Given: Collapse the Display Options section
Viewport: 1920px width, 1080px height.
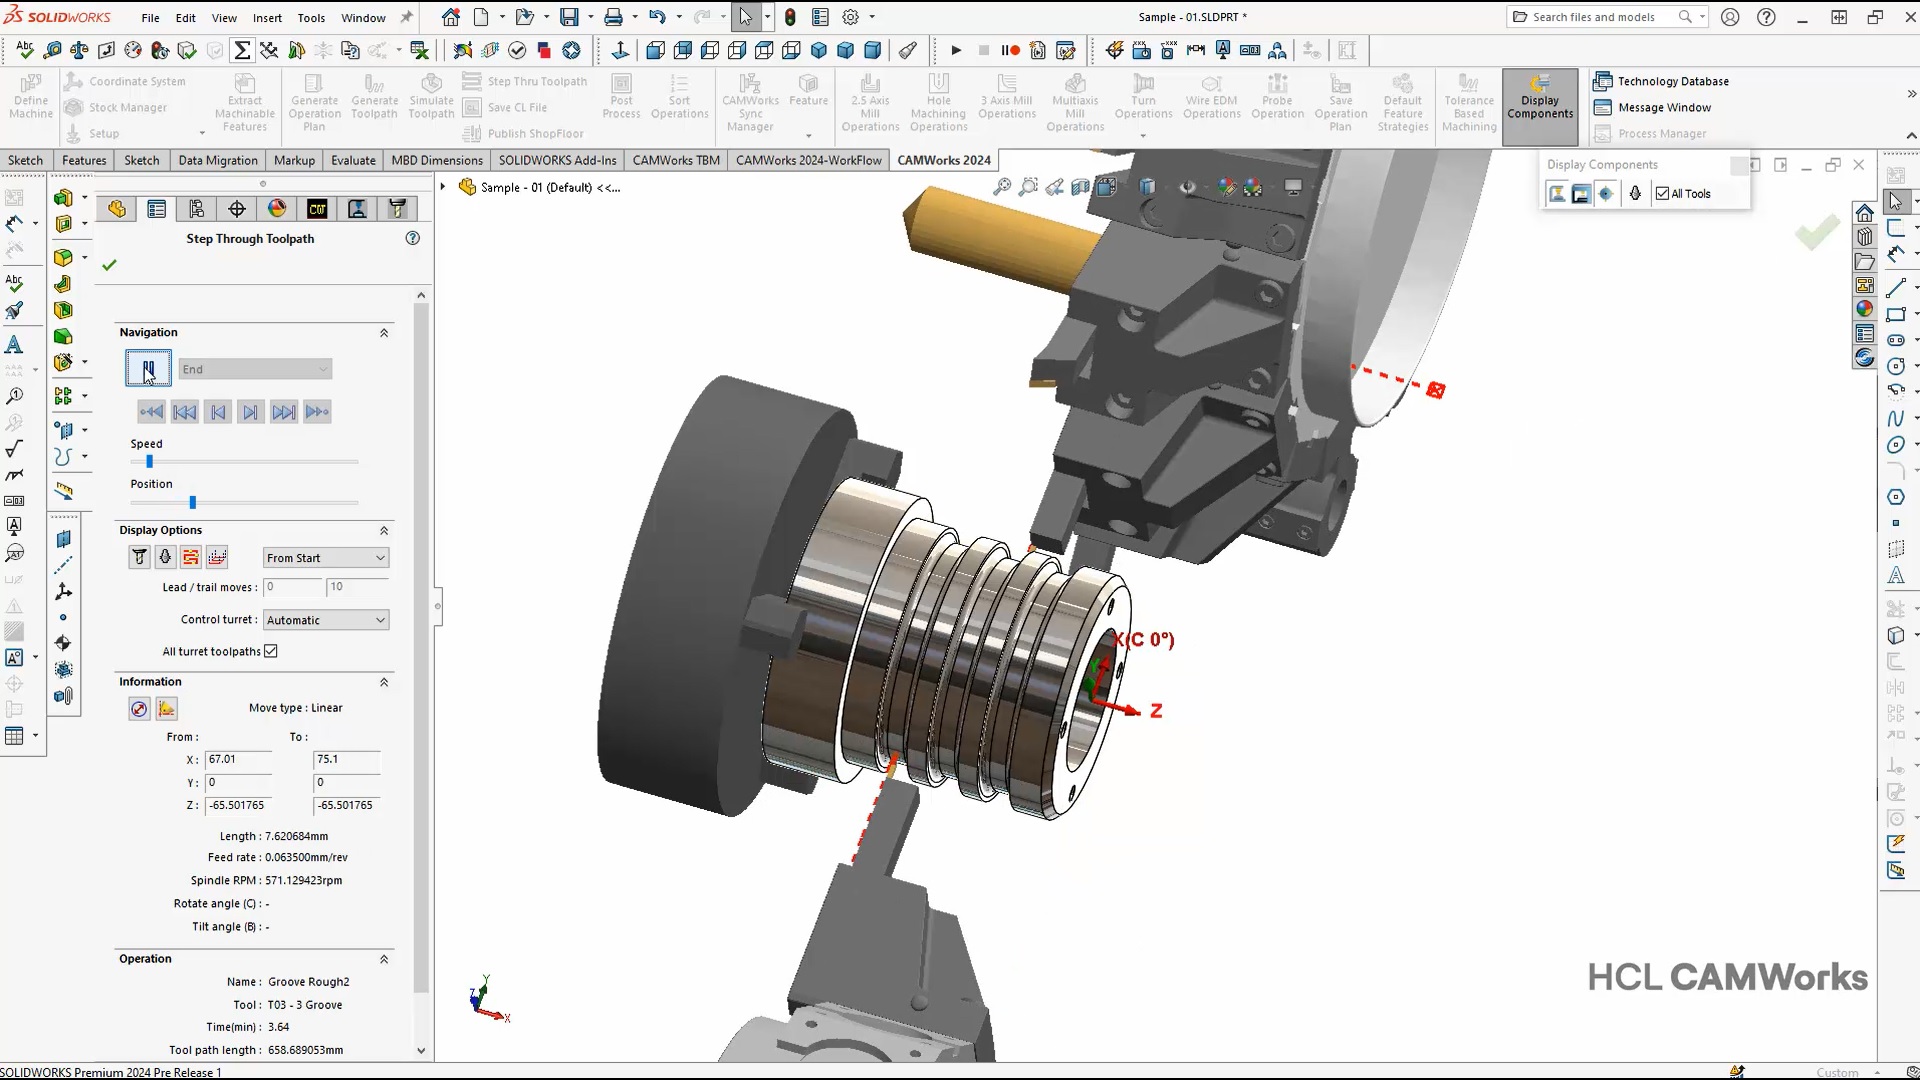Looking at the screenshot, I should tap(384, 530).
